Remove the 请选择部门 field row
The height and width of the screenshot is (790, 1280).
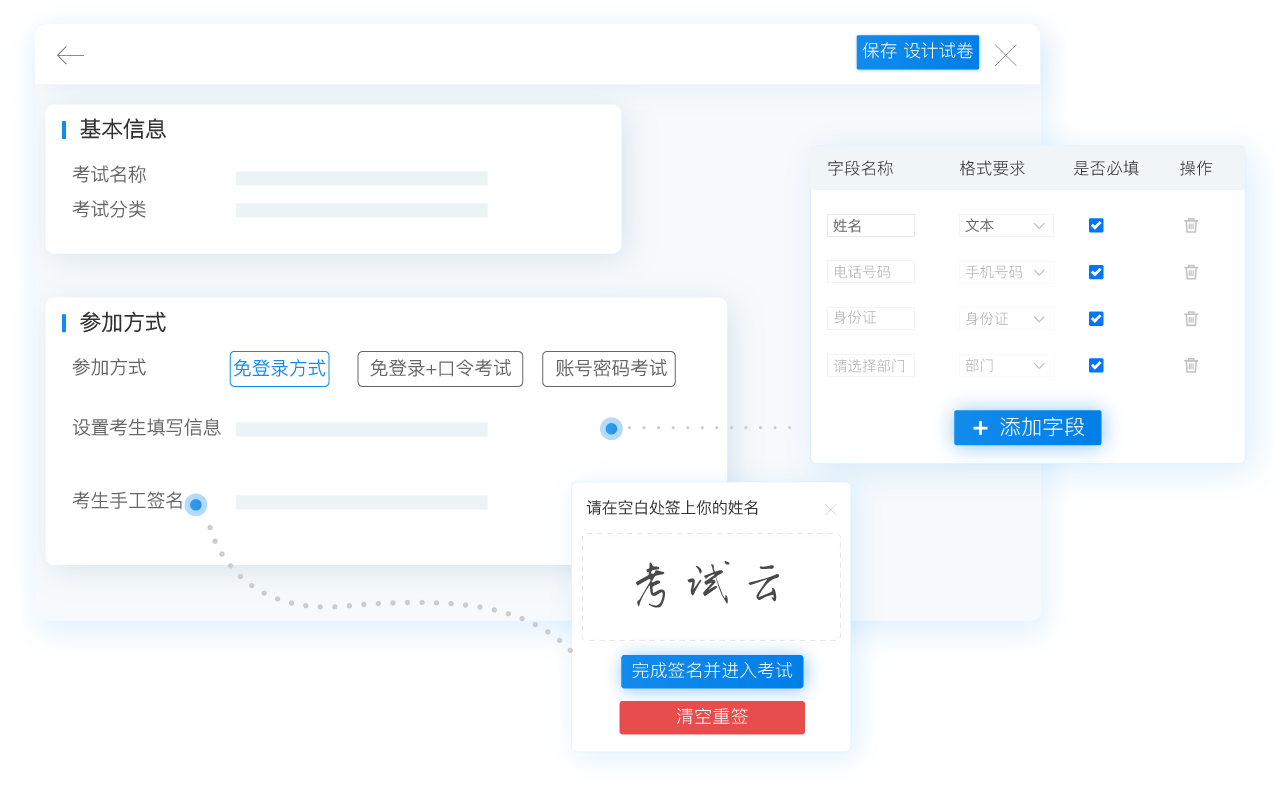click(1191, 366)
